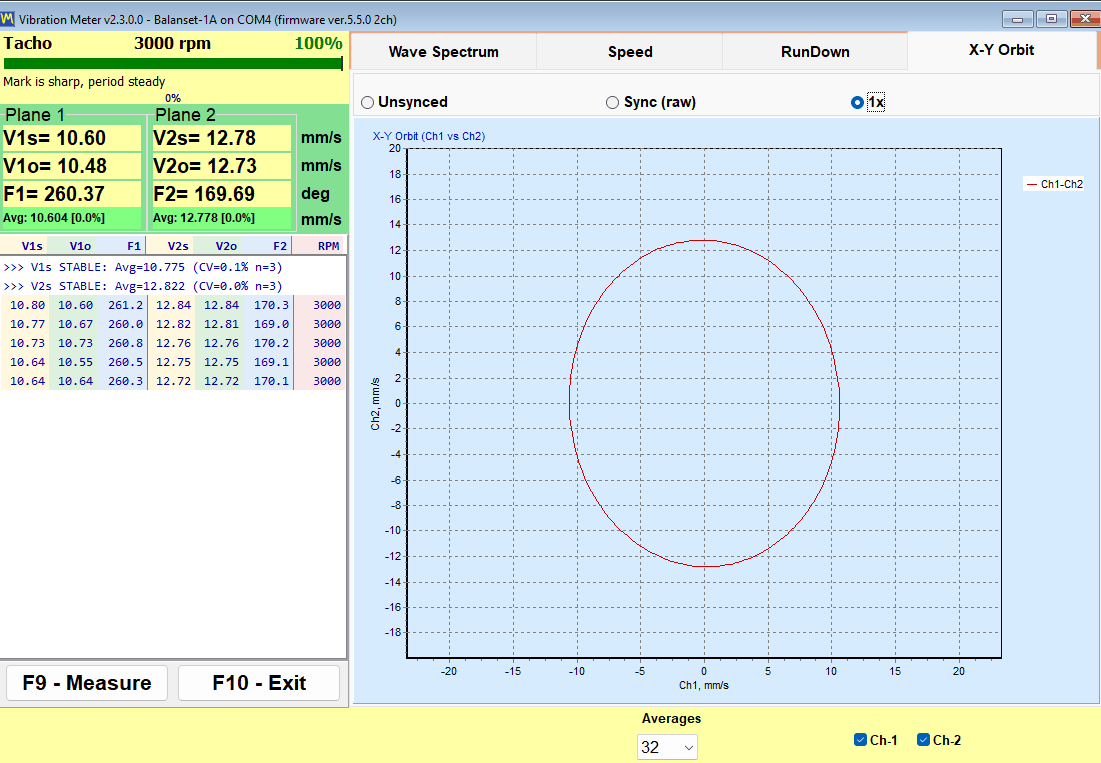Click the F10 - Exit button
1101x763 pixels.
click(259, 683)
